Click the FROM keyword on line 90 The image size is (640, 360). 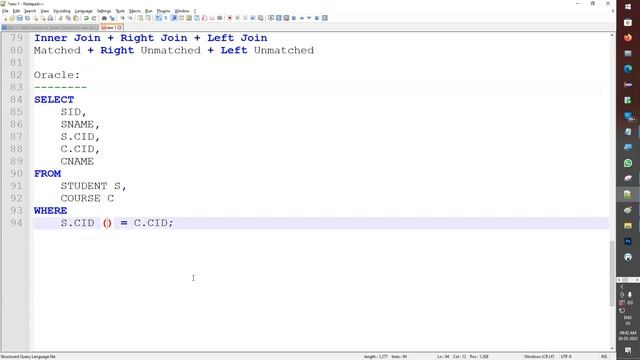(47, 173)
